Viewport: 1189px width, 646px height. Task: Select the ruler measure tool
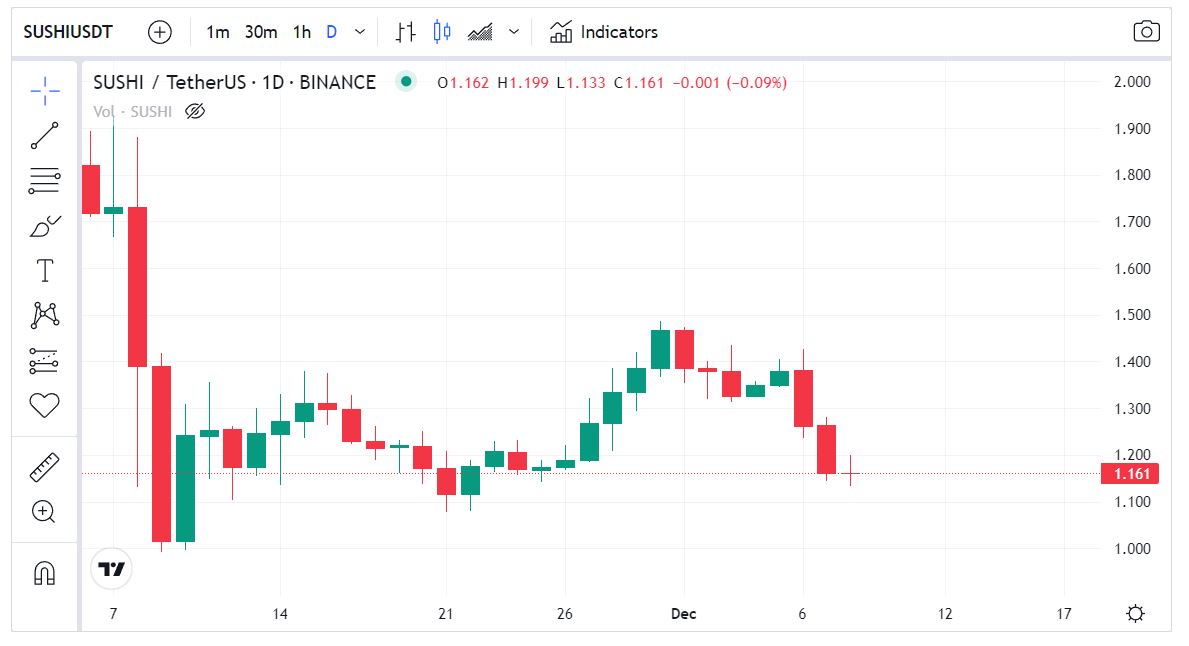click(44, 467)
